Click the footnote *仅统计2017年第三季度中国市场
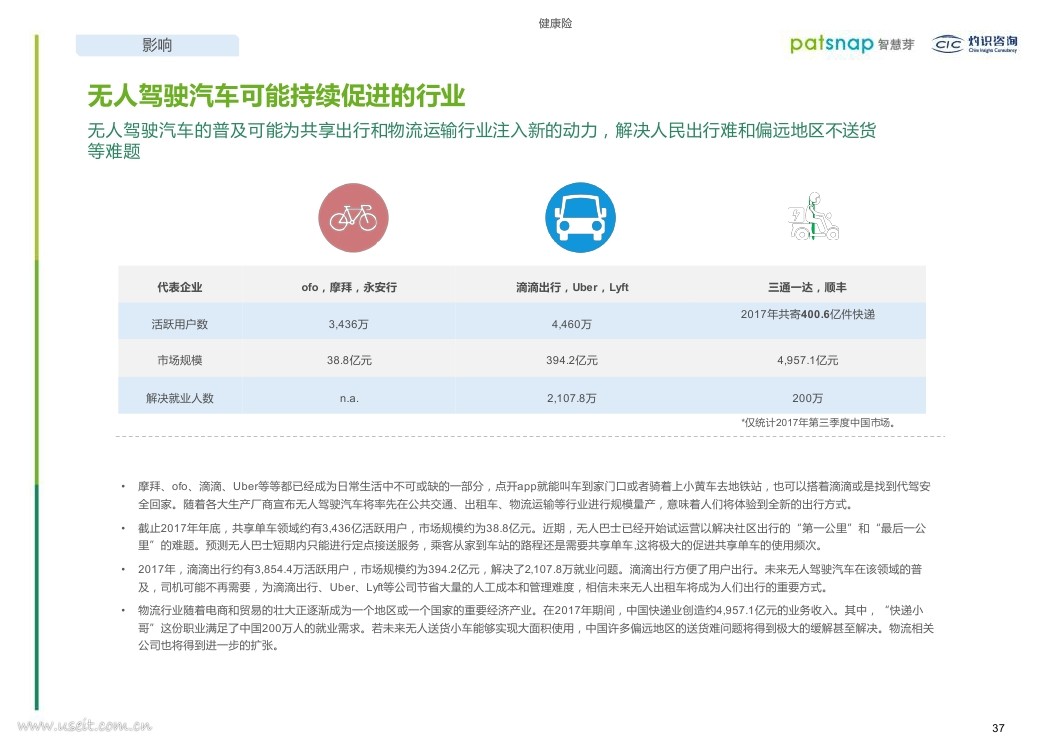Screen dimensions: 1053x744 [x=817, y=422]
